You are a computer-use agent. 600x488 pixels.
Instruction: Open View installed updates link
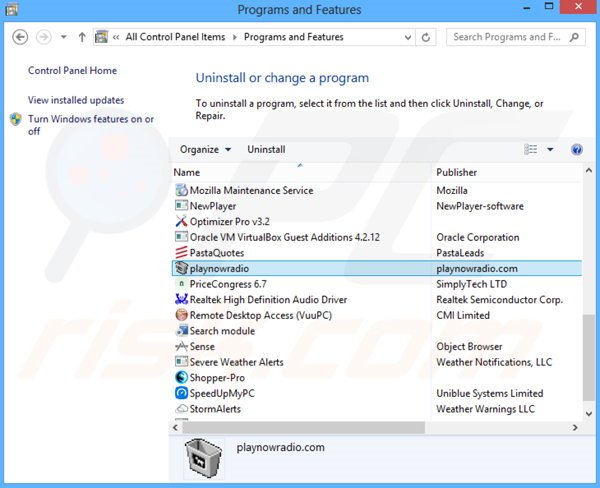pyautogui.click(x=76, y=100)
